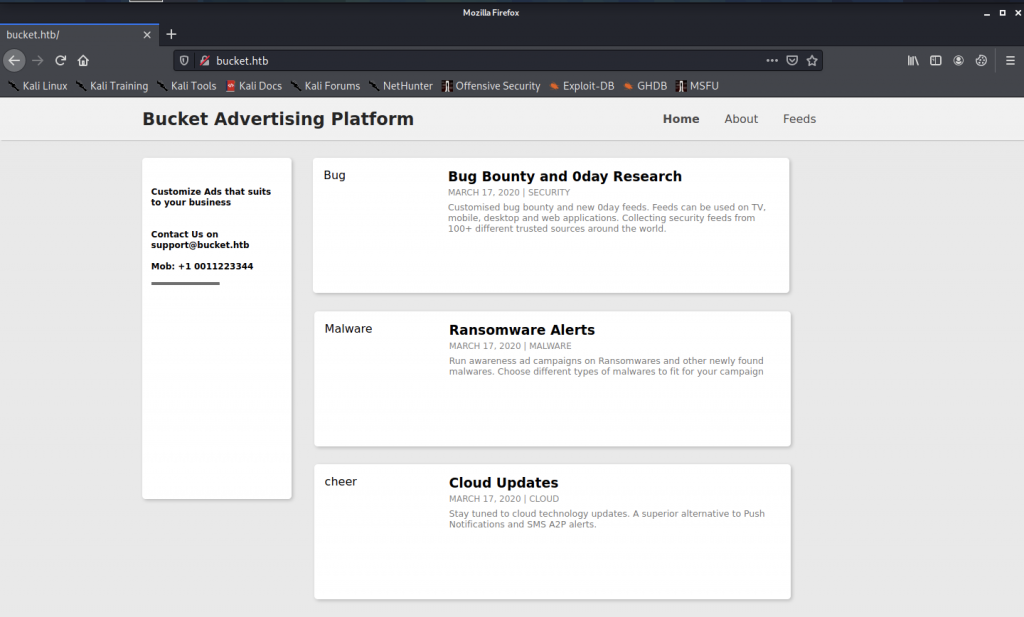Open a new tab with plus button
This screenshot has width=1024, height=617.
(x=171, y=34)
